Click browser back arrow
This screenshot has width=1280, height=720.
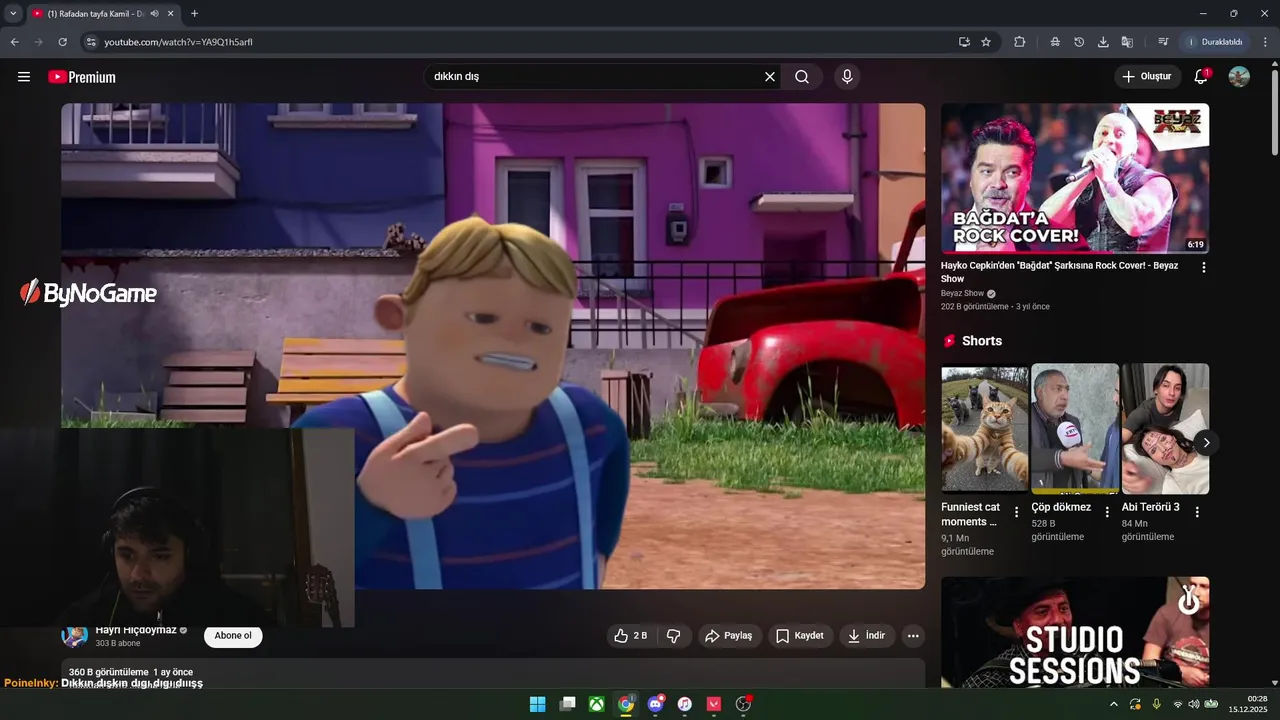(x=14, y=42)
